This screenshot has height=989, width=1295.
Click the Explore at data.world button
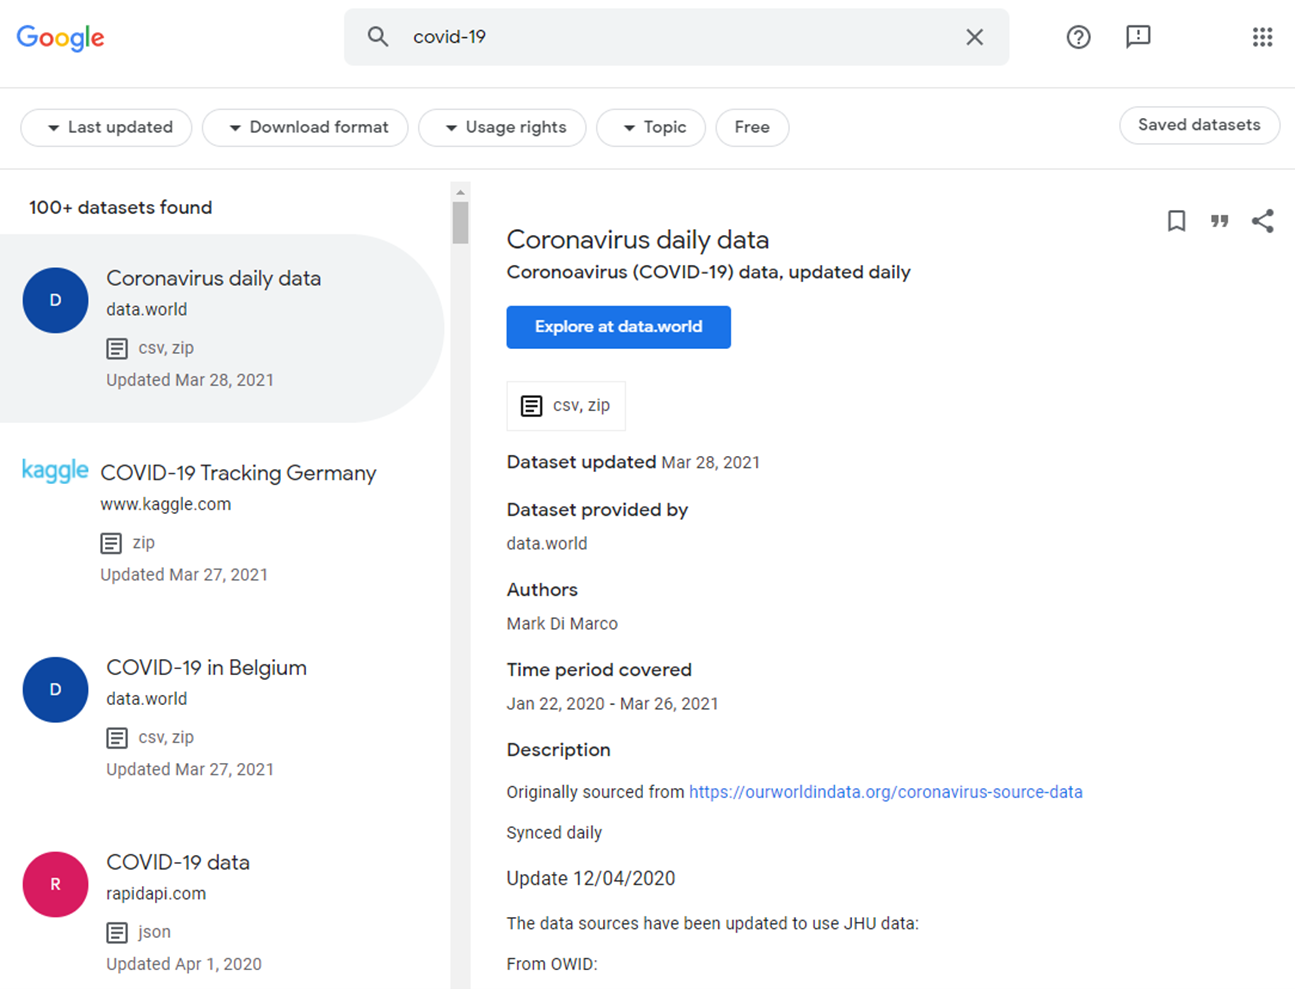tap(618, 327)
